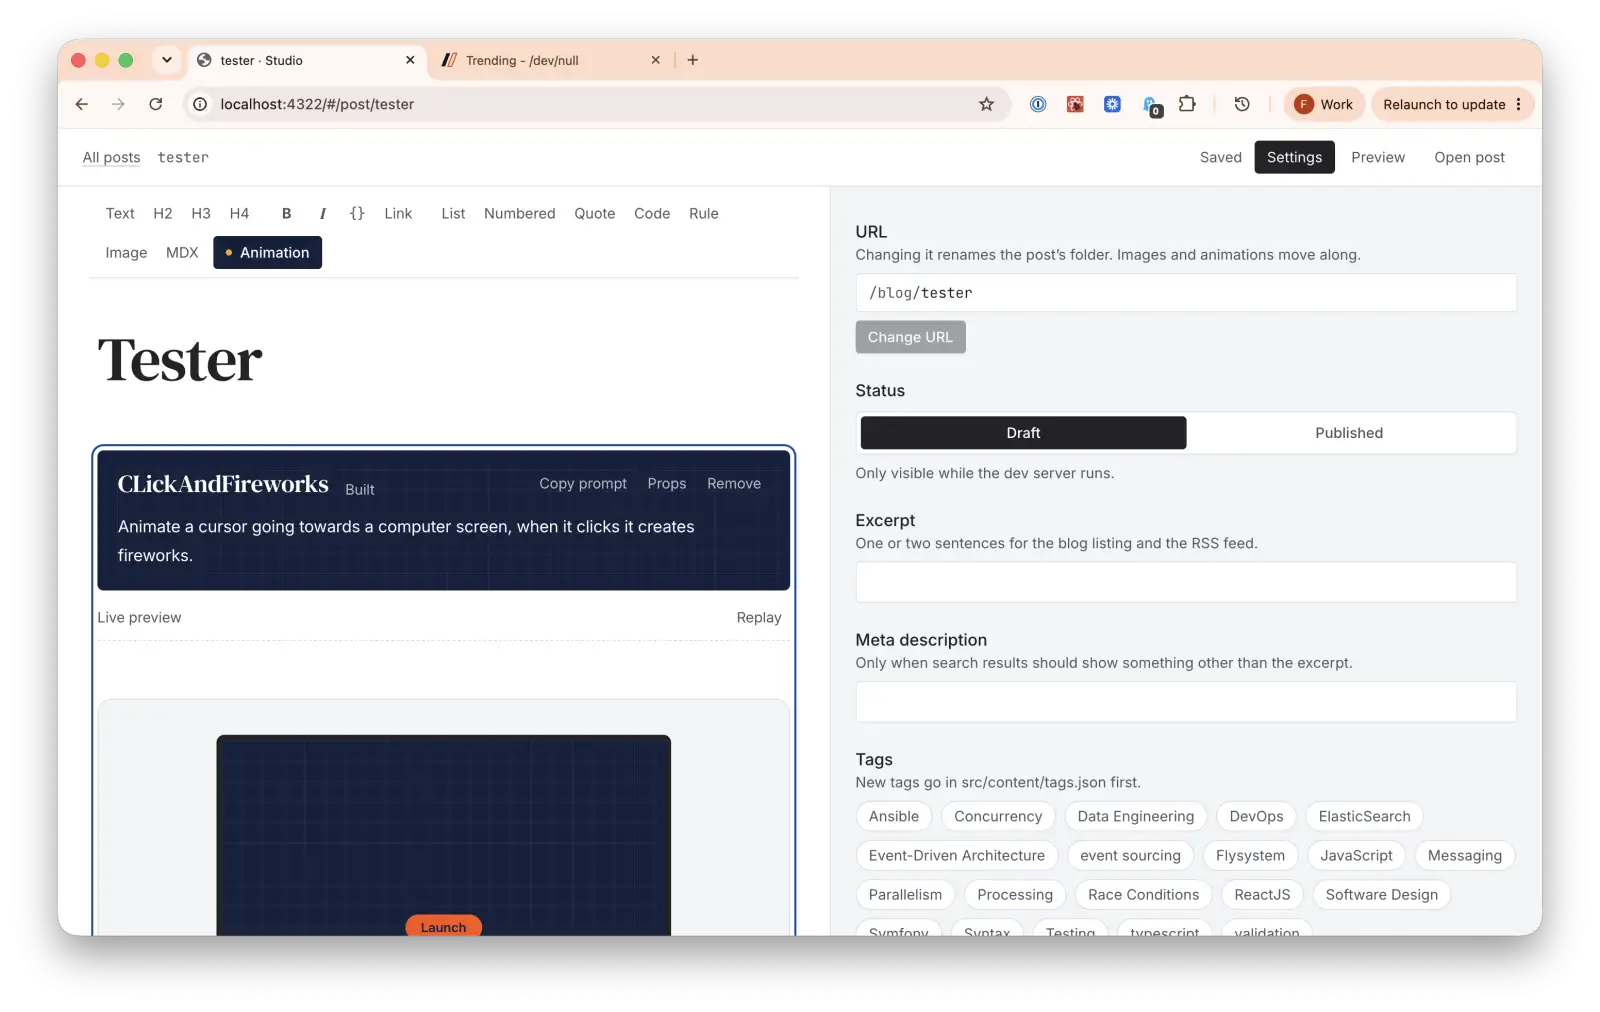Replay the live animation preview
Screen dimensions: 1600x1012
759,618
